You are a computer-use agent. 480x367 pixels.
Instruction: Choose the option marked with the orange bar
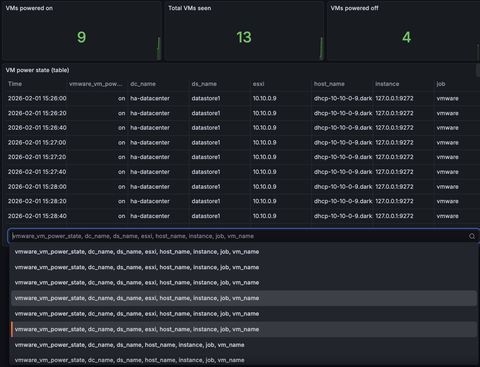coord(244,329)
